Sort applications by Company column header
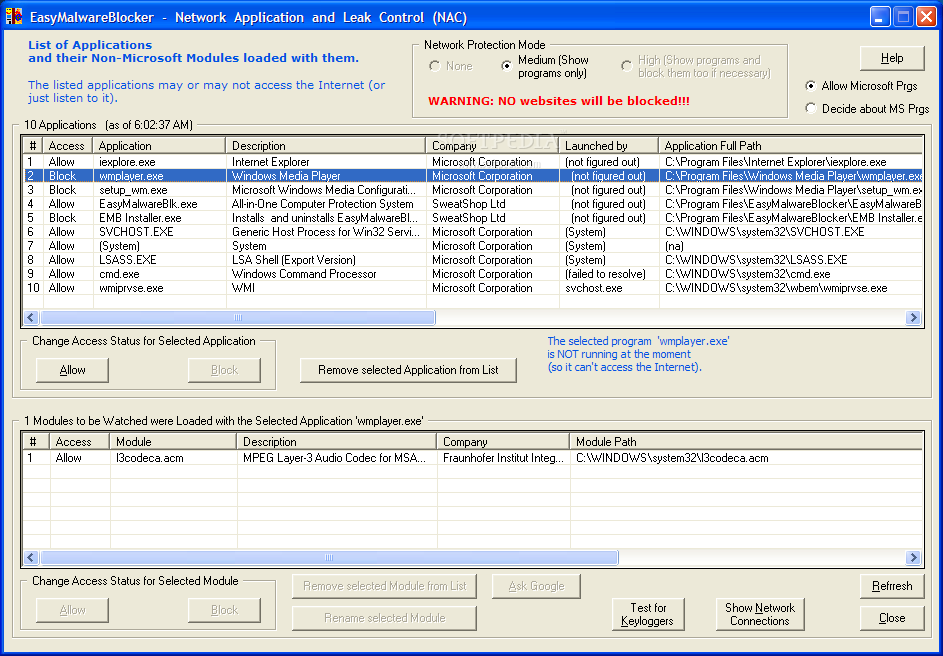The height and width of the screenshot is (656, 943). [493, 146]
